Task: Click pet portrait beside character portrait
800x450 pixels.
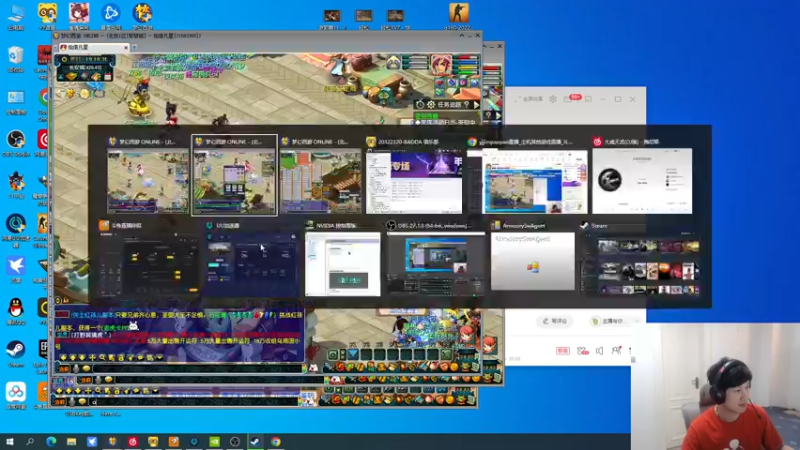Action: coord(393,63)
